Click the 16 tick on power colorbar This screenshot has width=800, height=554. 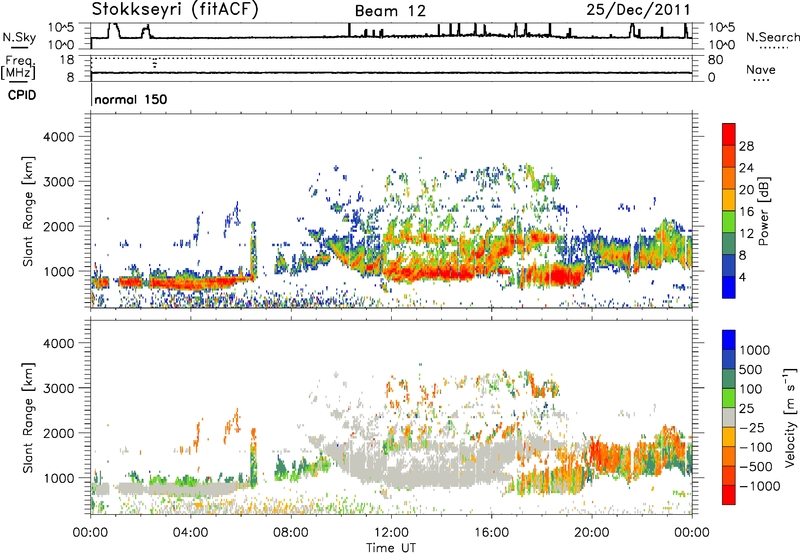[x=746, y=212]
